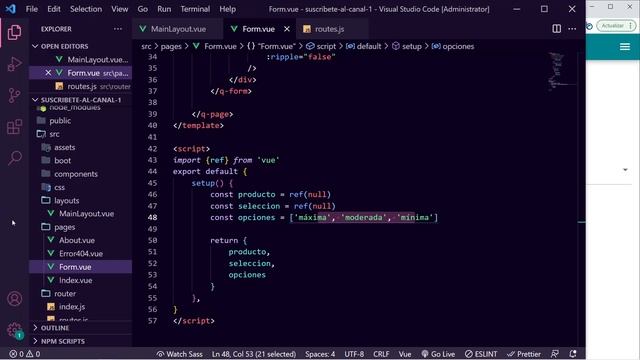The height and width of the screenshot is (360, 640).
Task: Click Prettier status bar item
Action: [524, 354]
